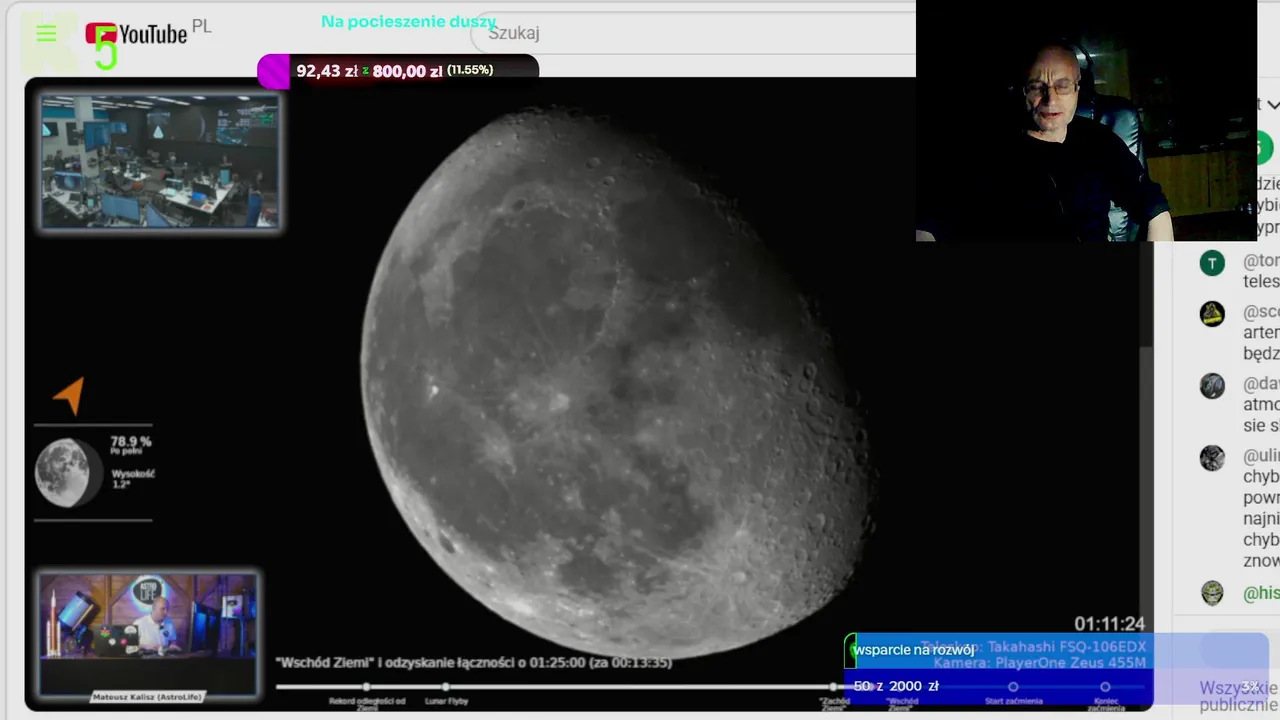The height and width of the screenshot is (720, 1280).
Task: Click the 92,43 zł donation goal bar
Action: [398, 71]
